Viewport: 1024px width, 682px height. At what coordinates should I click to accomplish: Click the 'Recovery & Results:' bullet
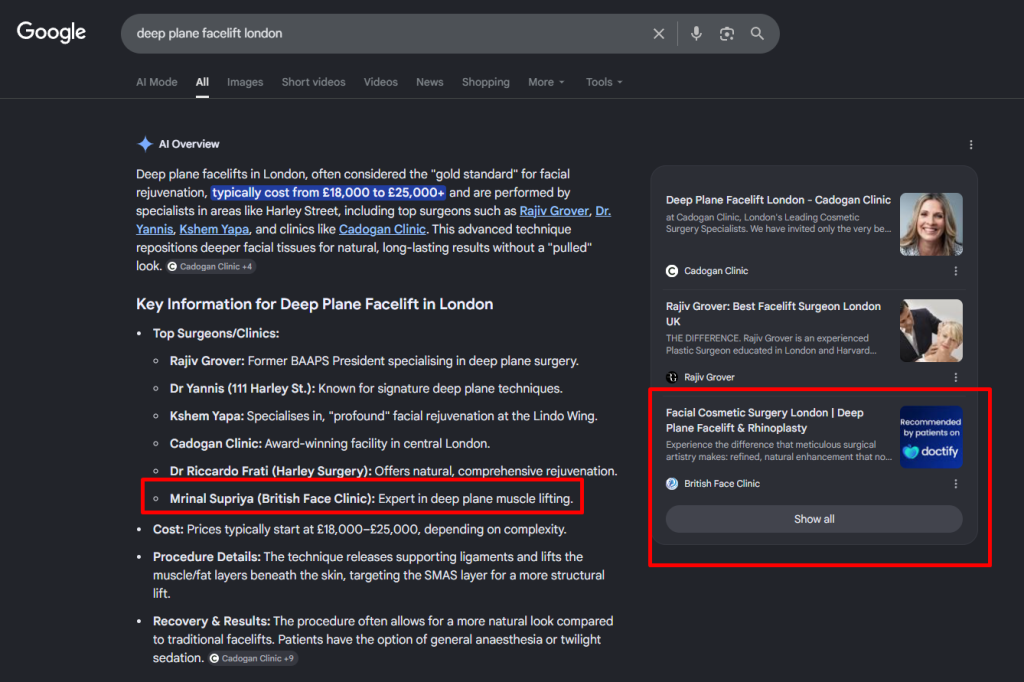(x=383, y=640)
